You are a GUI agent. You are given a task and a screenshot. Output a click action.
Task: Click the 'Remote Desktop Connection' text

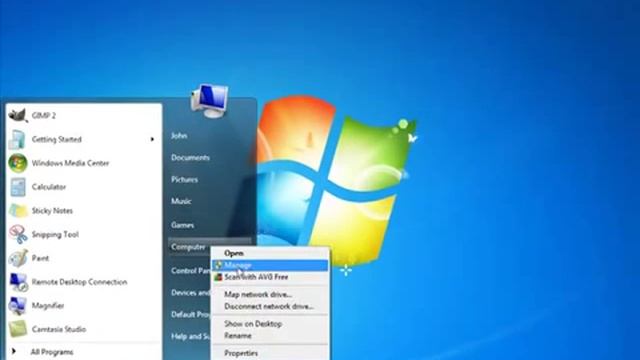click(x=80, y=282)
